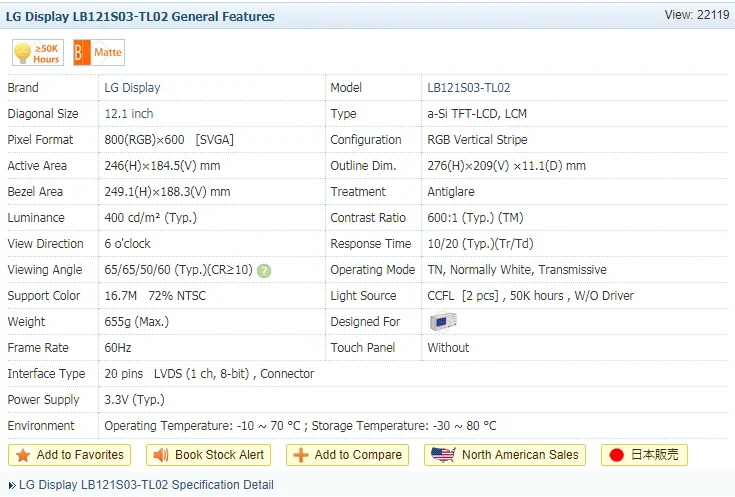The width and height of the screenshot is (735, 497).
Task: Click outline dimension 276(H)×209(V)×11.1(D) mm
Action: (506, 166)
